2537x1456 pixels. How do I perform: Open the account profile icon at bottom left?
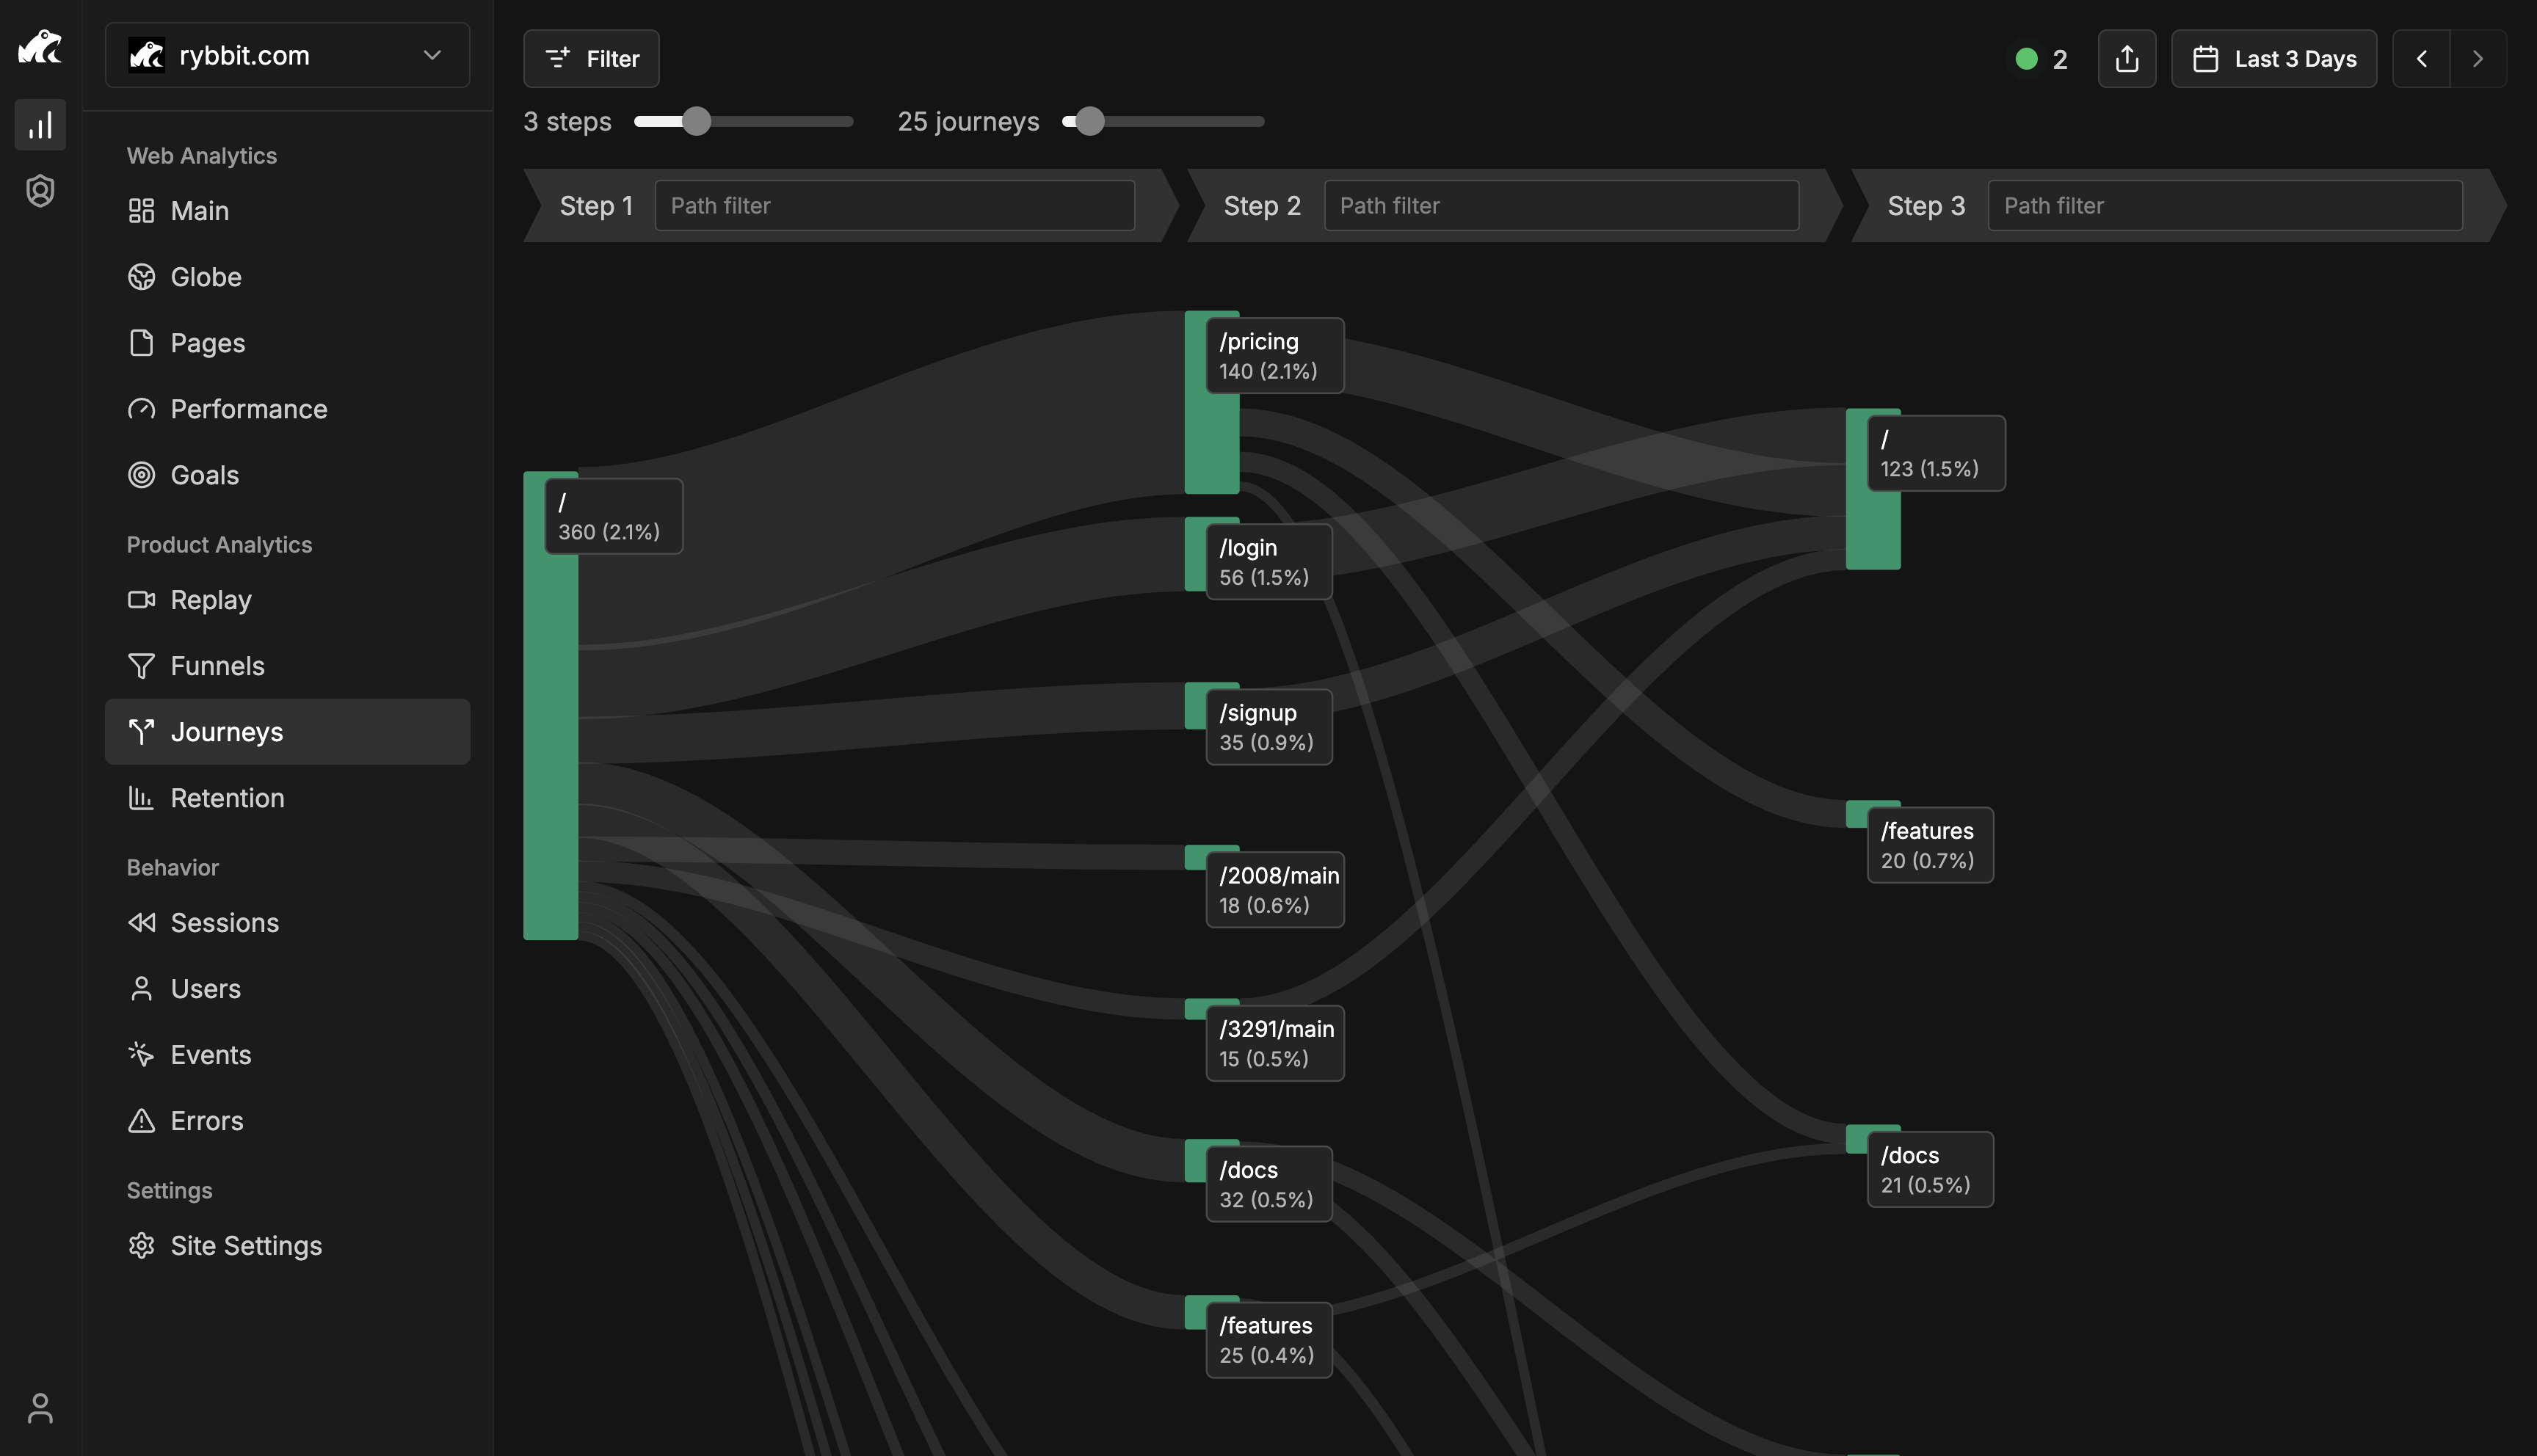[40, 1408]
